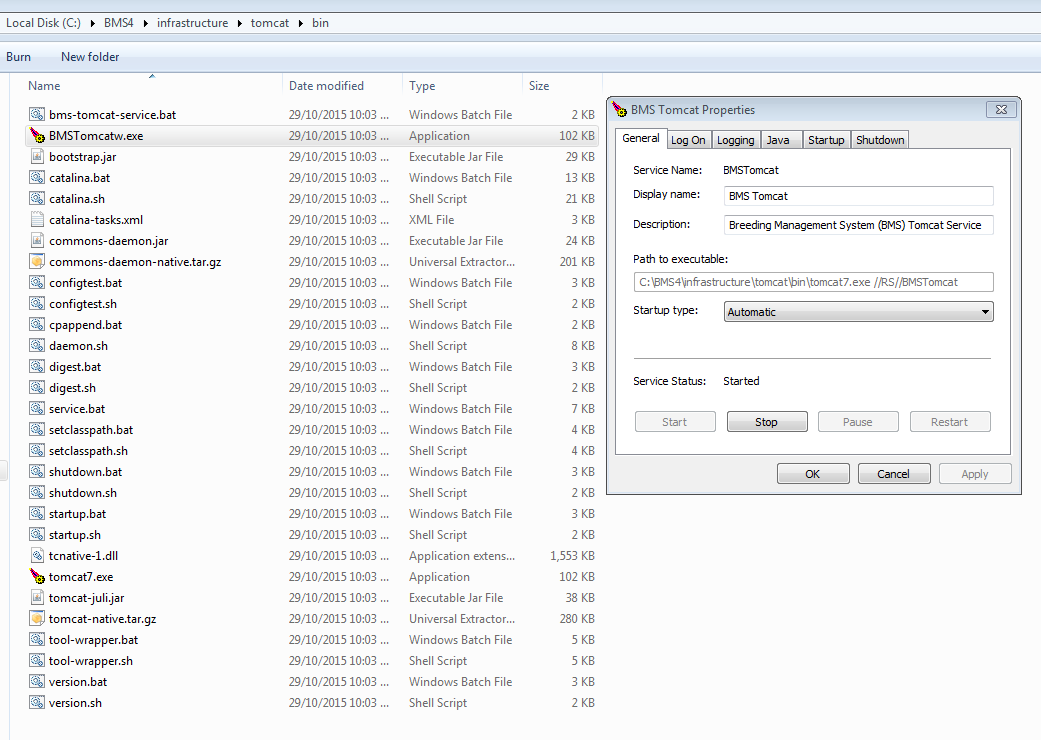This screenshot has width=1041, height=740.
Task: Open the Logging tab
Action: [736, 140]
